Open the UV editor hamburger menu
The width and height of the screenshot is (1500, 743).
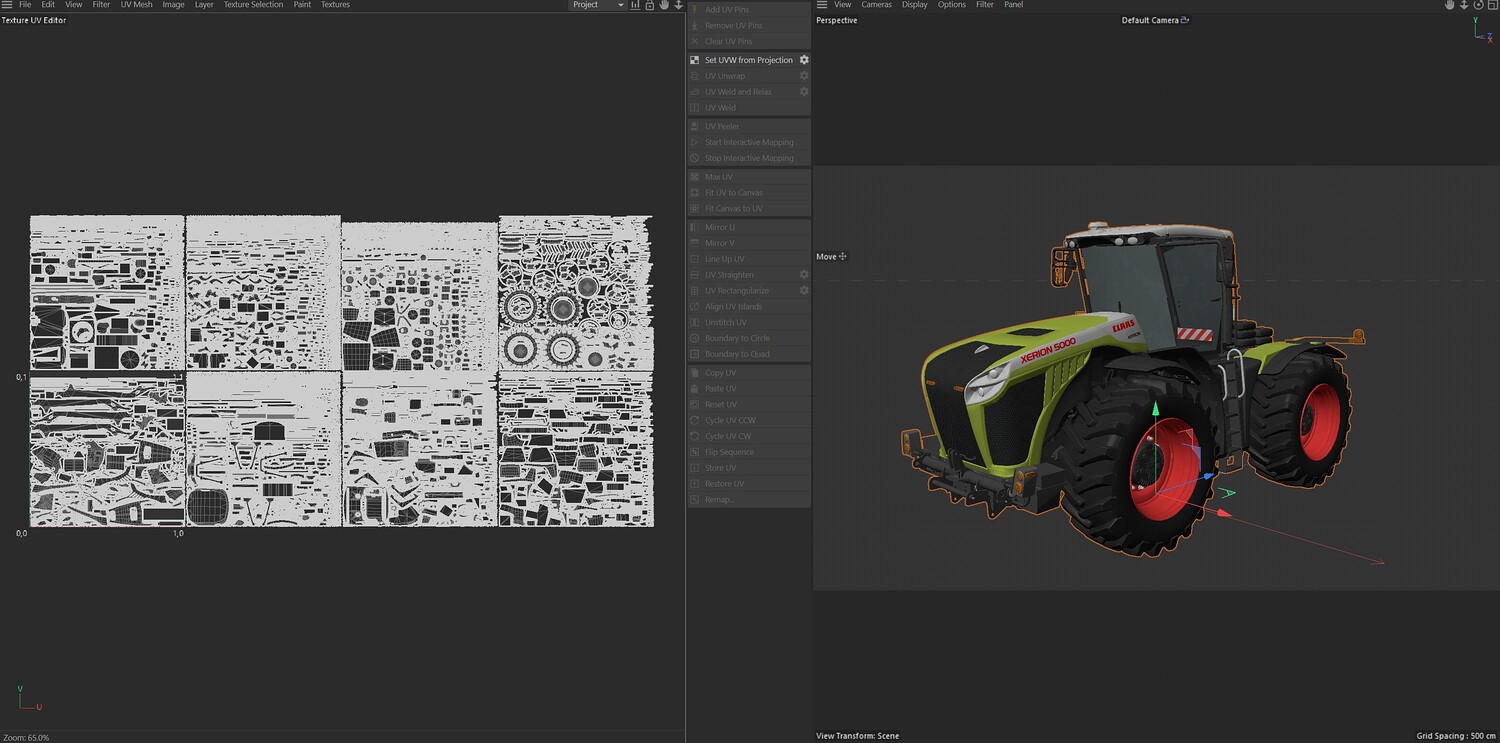pyautogui.click(x=6, y=5)
